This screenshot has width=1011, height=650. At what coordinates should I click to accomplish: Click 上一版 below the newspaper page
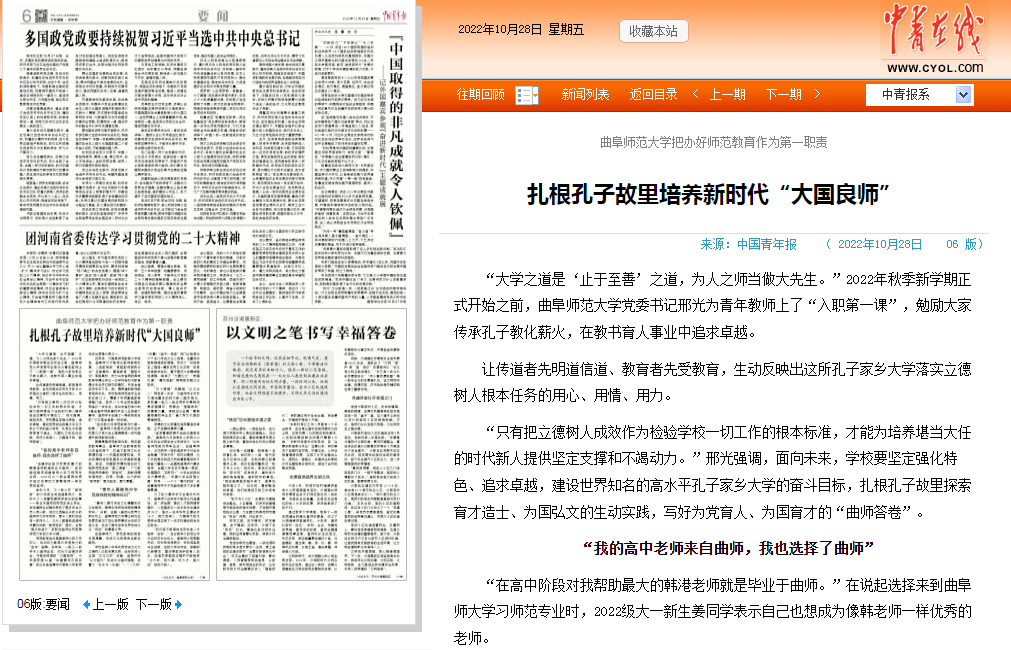click(111, 604)
